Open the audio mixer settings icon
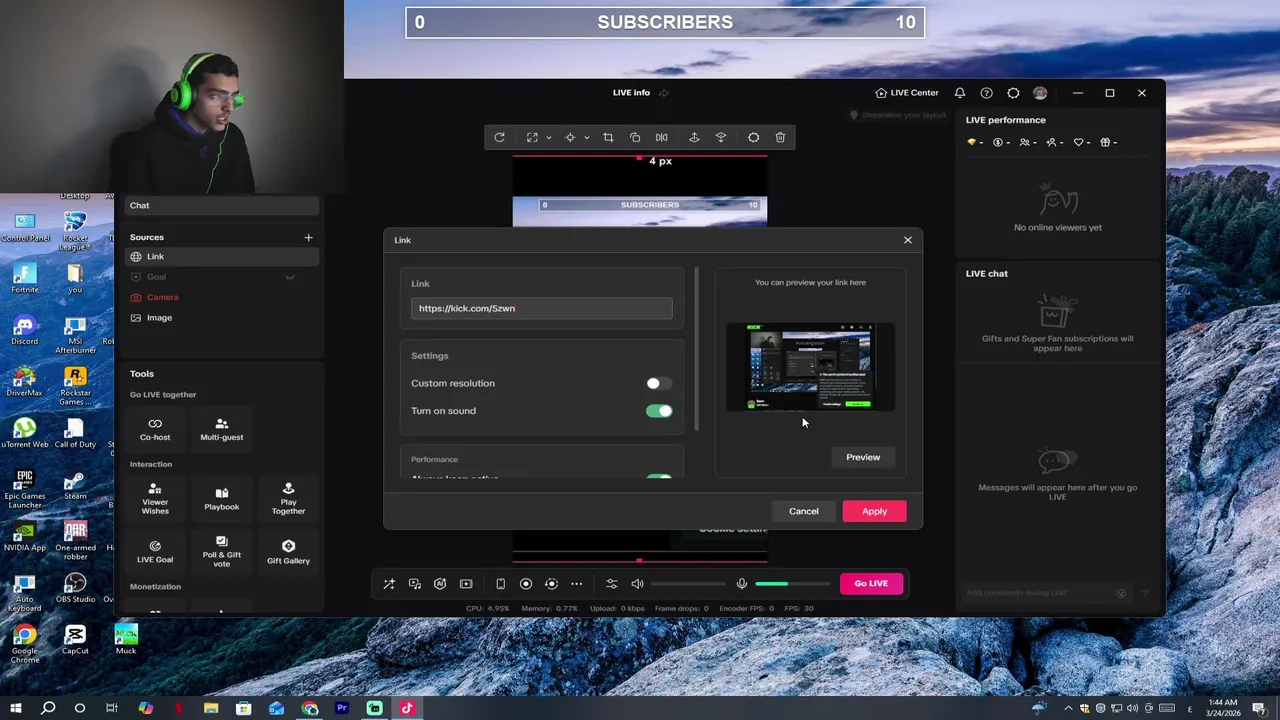 [x=612, y=584]
